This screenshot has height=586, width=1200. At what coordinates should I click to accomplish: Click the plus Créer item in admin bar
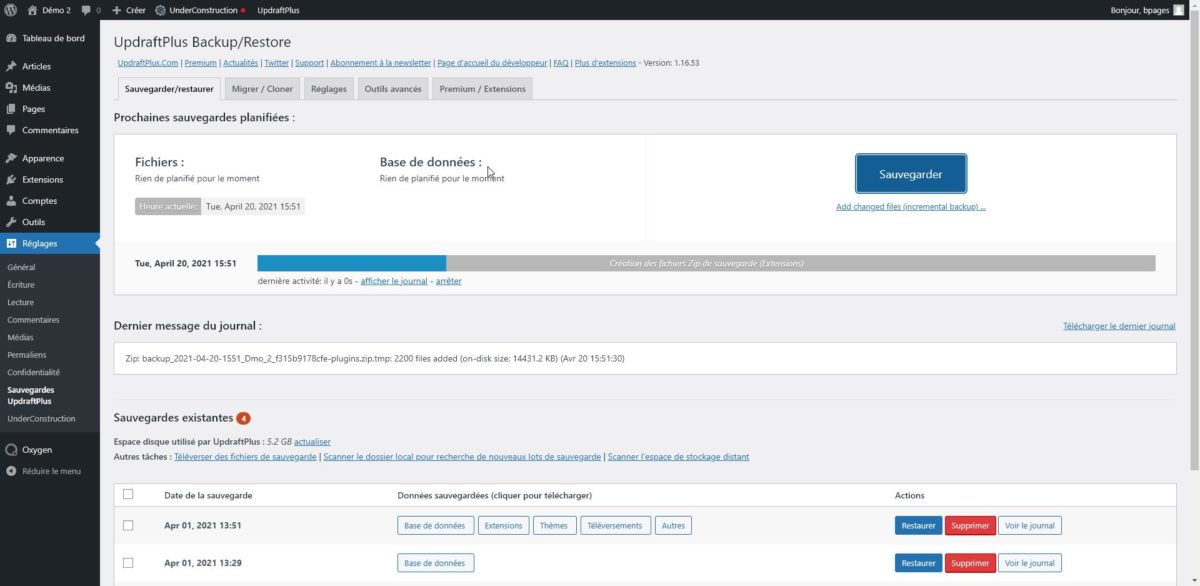pyautogui.click(x=129, y=10)
